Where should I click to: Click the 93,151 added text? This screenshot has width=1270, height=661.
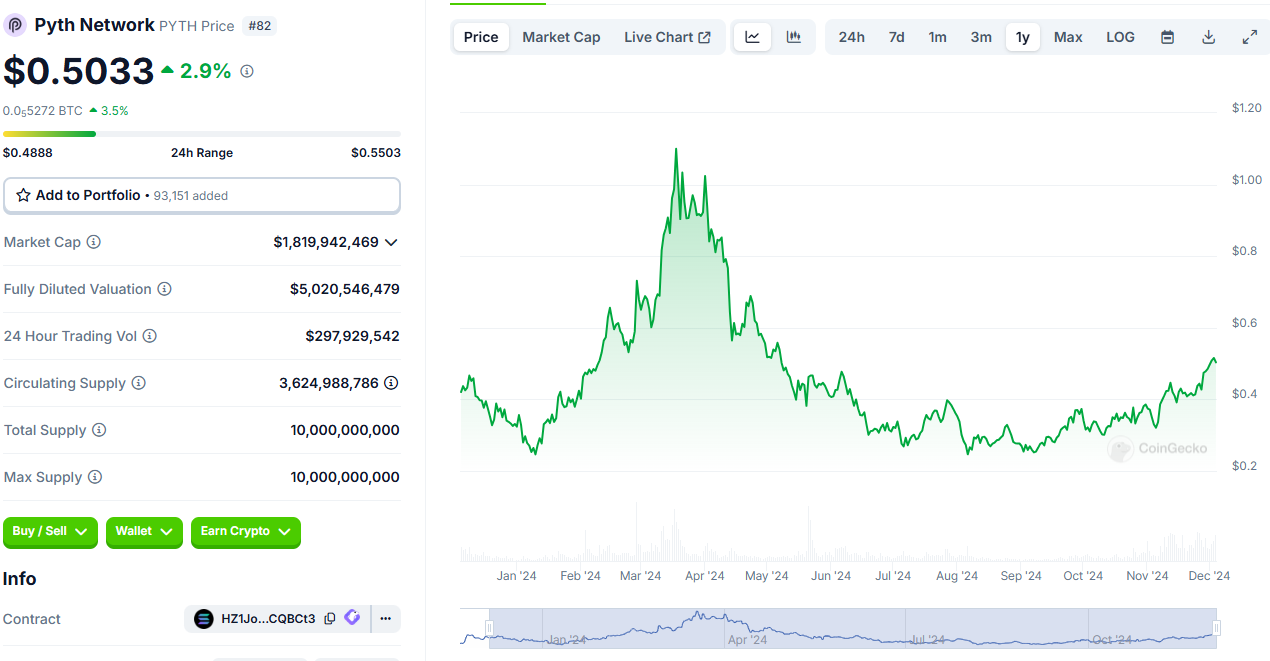191,196
